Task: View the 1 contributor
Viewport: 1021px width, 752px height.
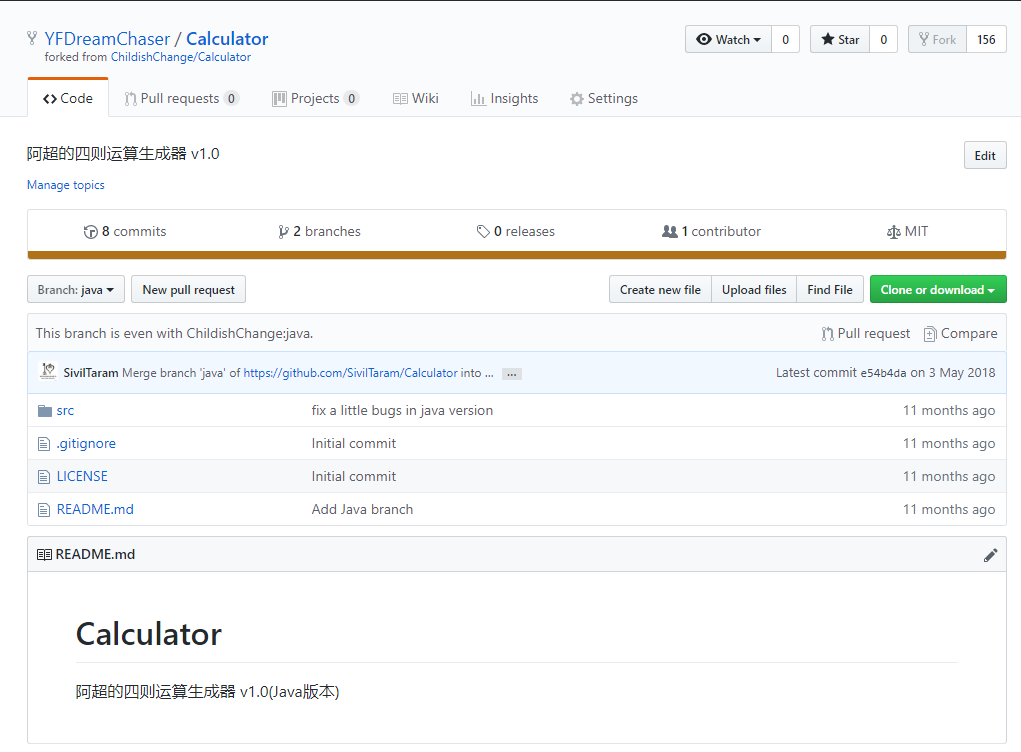Action: pos(711,232)
